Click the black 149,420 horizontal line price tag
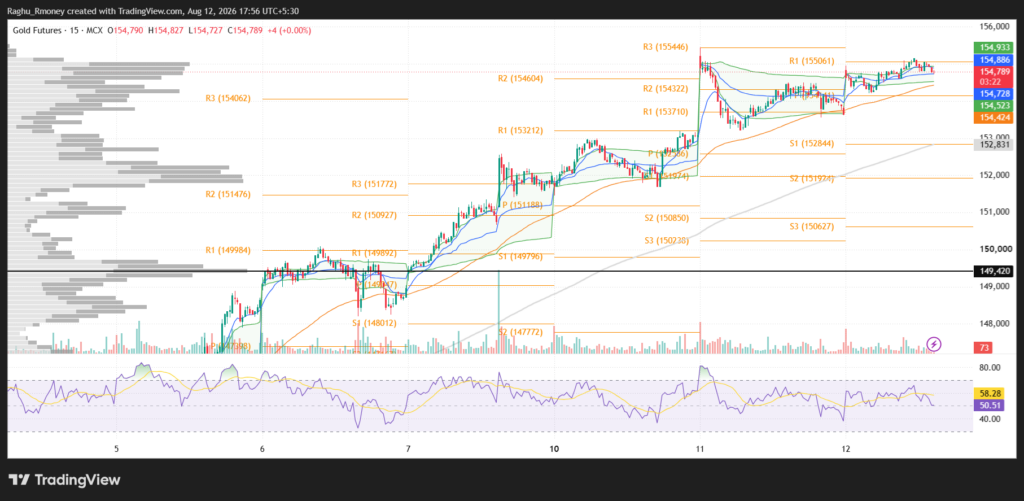1024x501 pixels. (993, 270)
